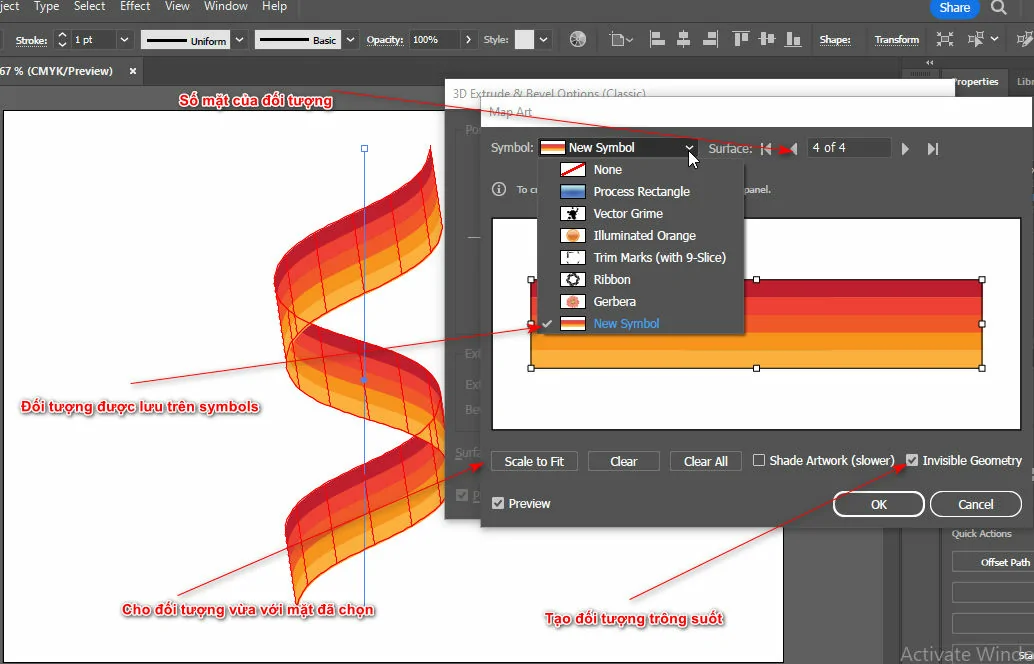Close the CMYK/Preview document tab
This screenshot has width=1034, height=664.
click(133, 71)
